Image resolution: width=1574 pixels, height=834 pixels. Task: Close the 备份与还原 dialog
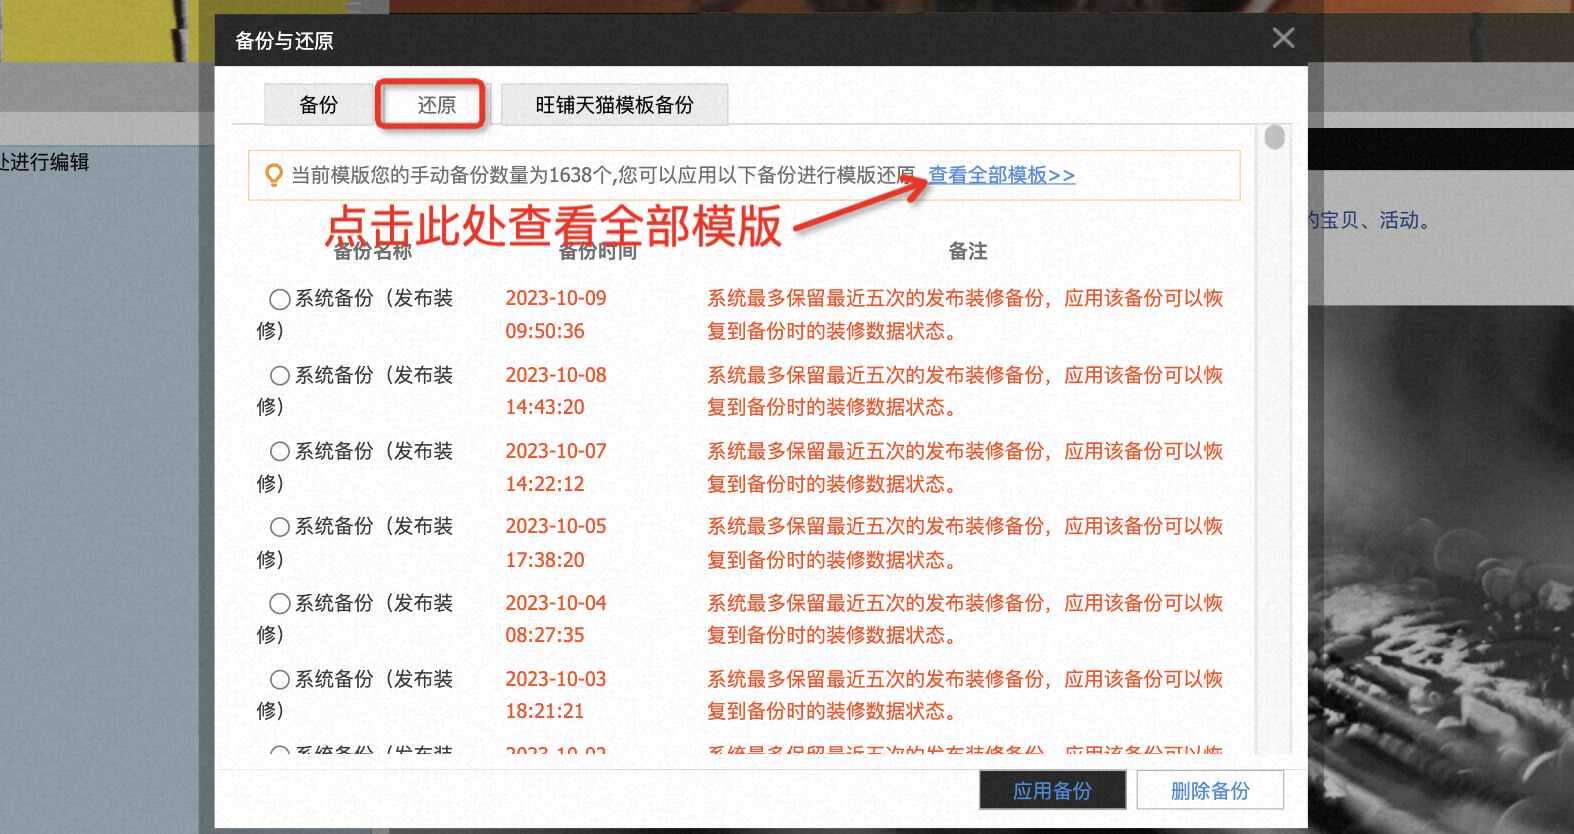click(x=1283, y=38)
